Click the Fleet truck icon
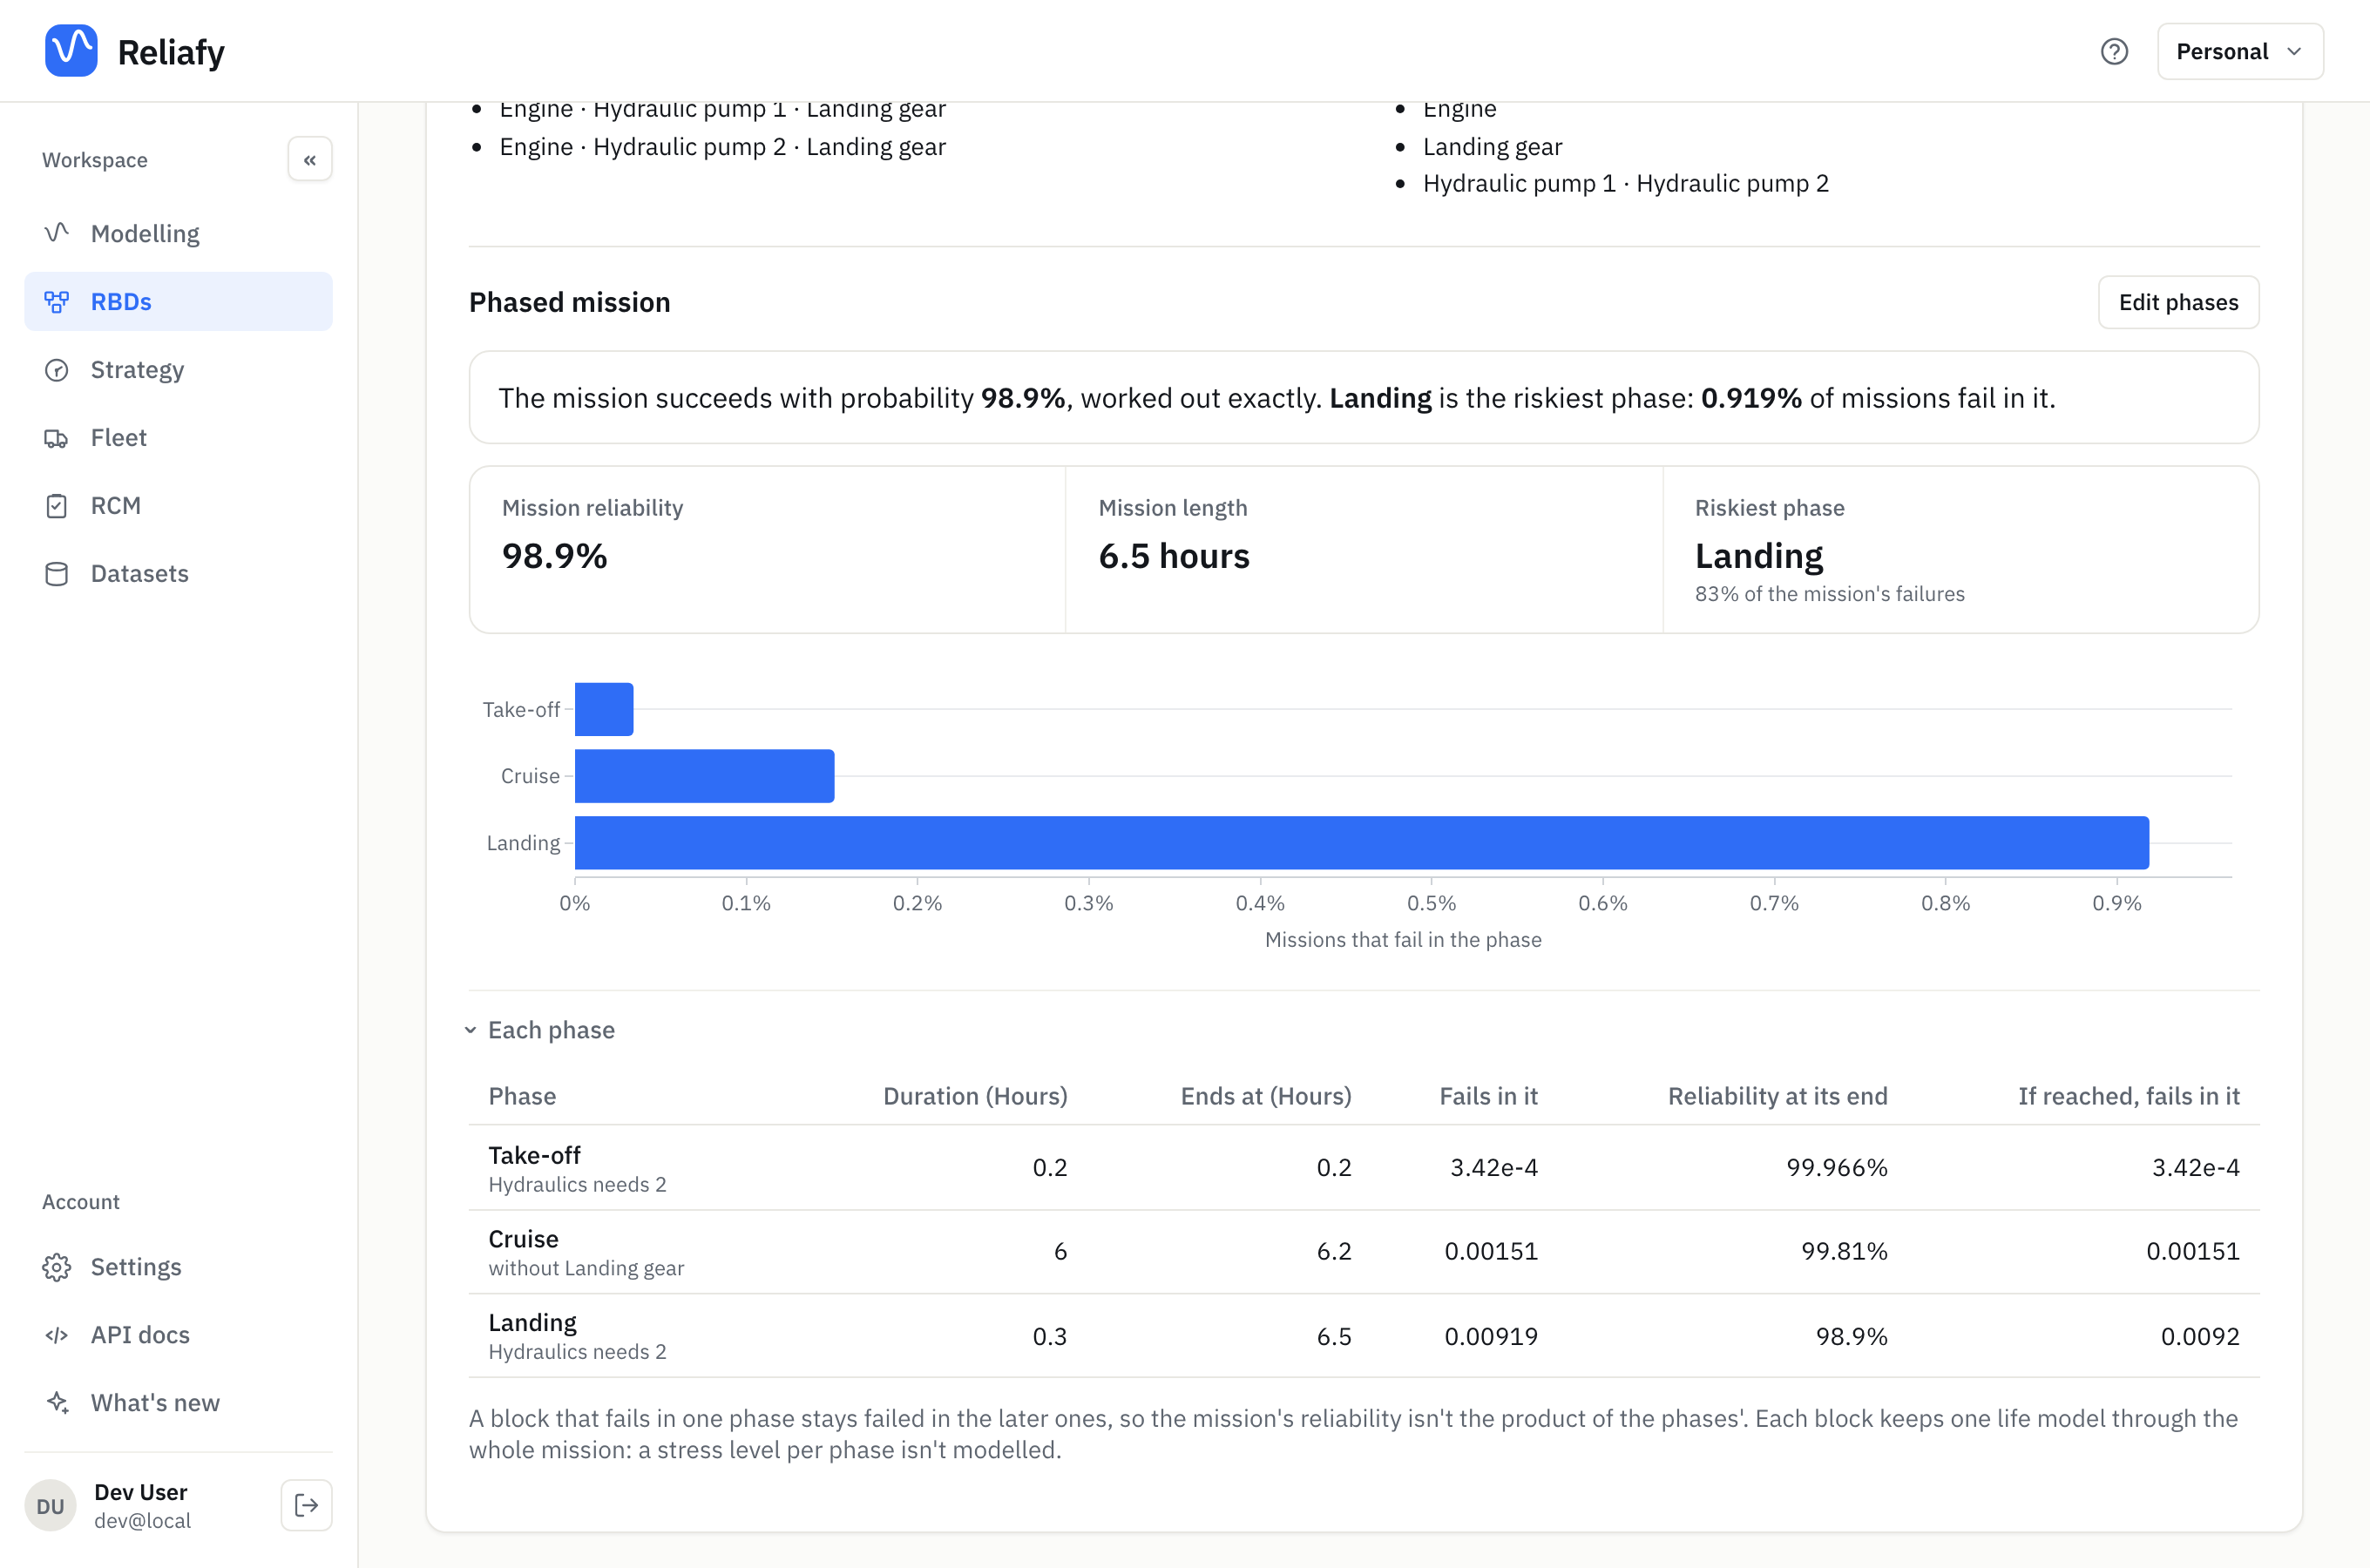The image size is (2370, 1568). pyautogui.click(x=57, y=438)
